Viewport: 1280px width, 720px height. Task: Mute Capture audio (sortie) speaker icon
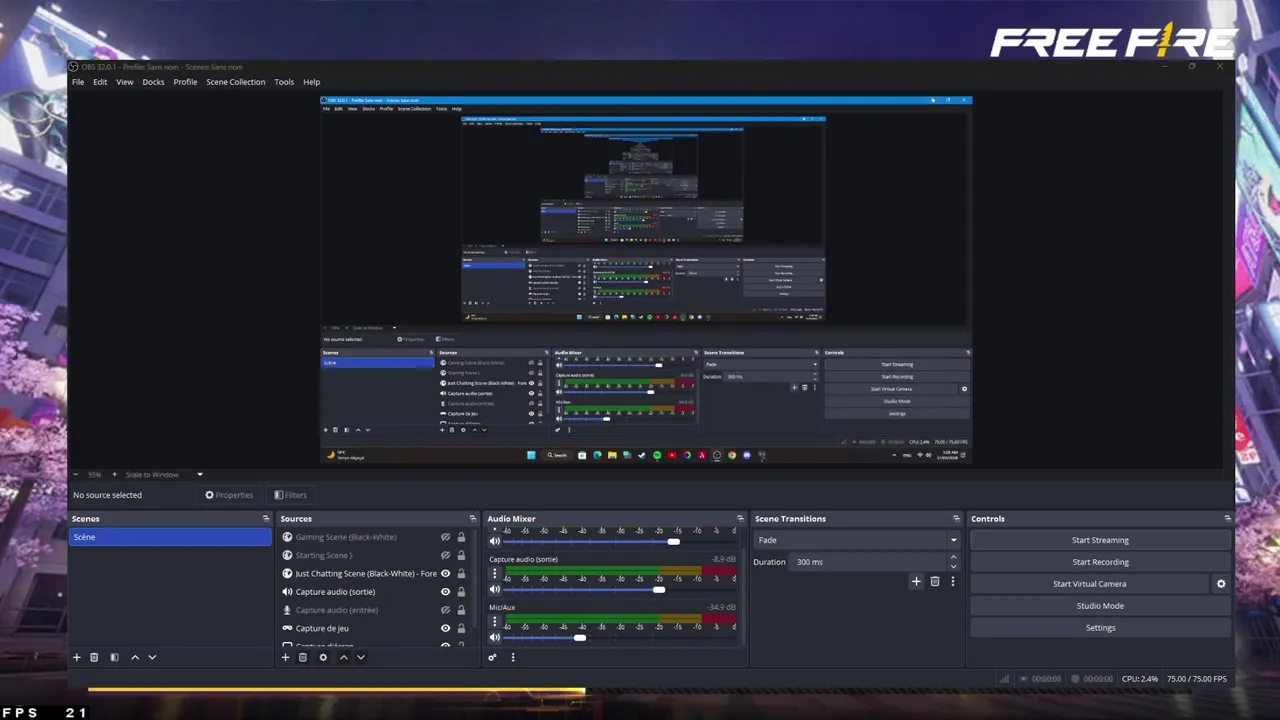click(494, 590)
